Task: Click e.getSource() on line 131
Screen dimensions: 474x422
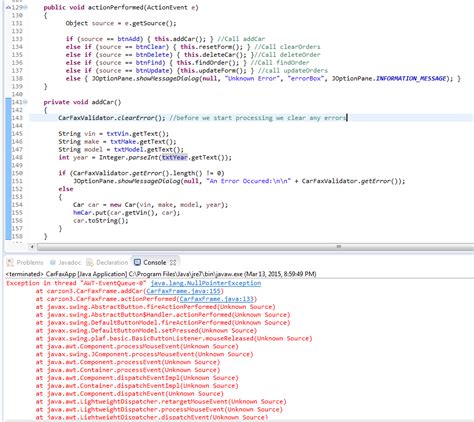Action: point(150,23)
